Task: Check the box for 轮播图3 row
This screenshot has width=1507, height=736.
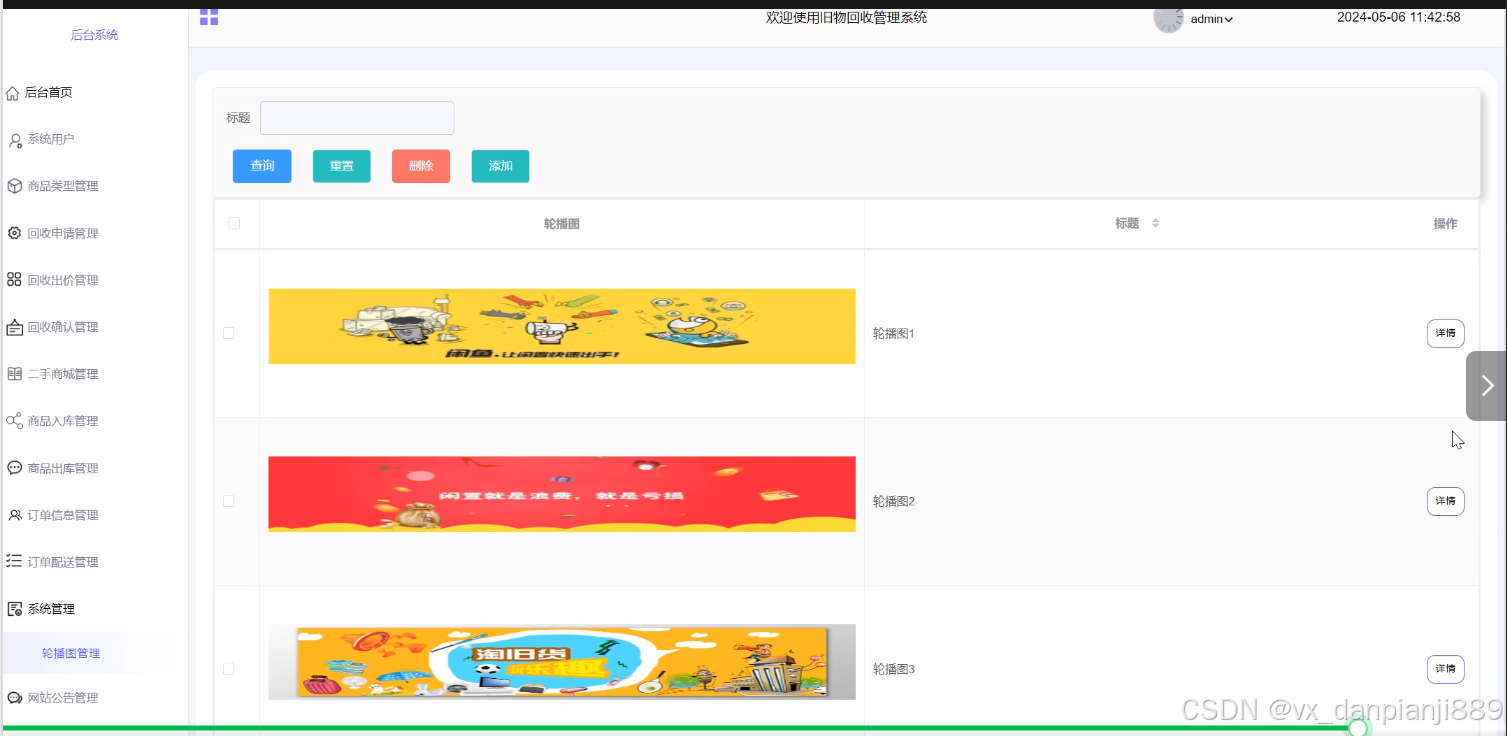Action: [228, 669]
